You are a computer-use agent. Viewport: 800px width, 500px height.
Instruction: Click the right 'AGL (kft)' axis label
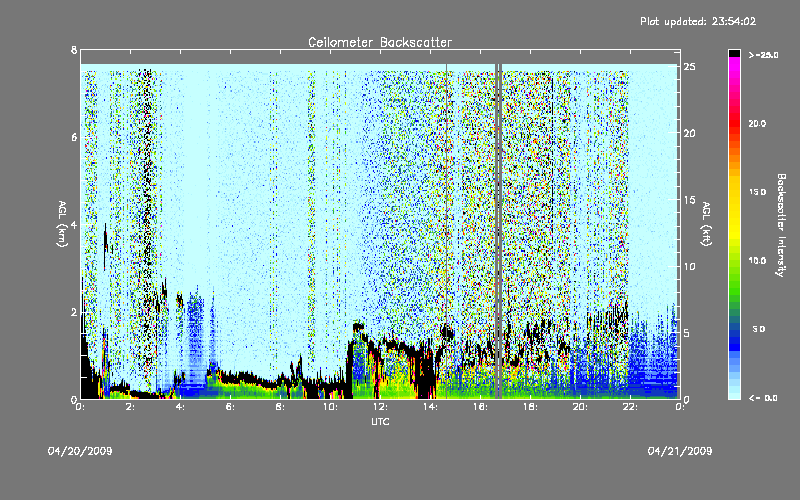706,224
